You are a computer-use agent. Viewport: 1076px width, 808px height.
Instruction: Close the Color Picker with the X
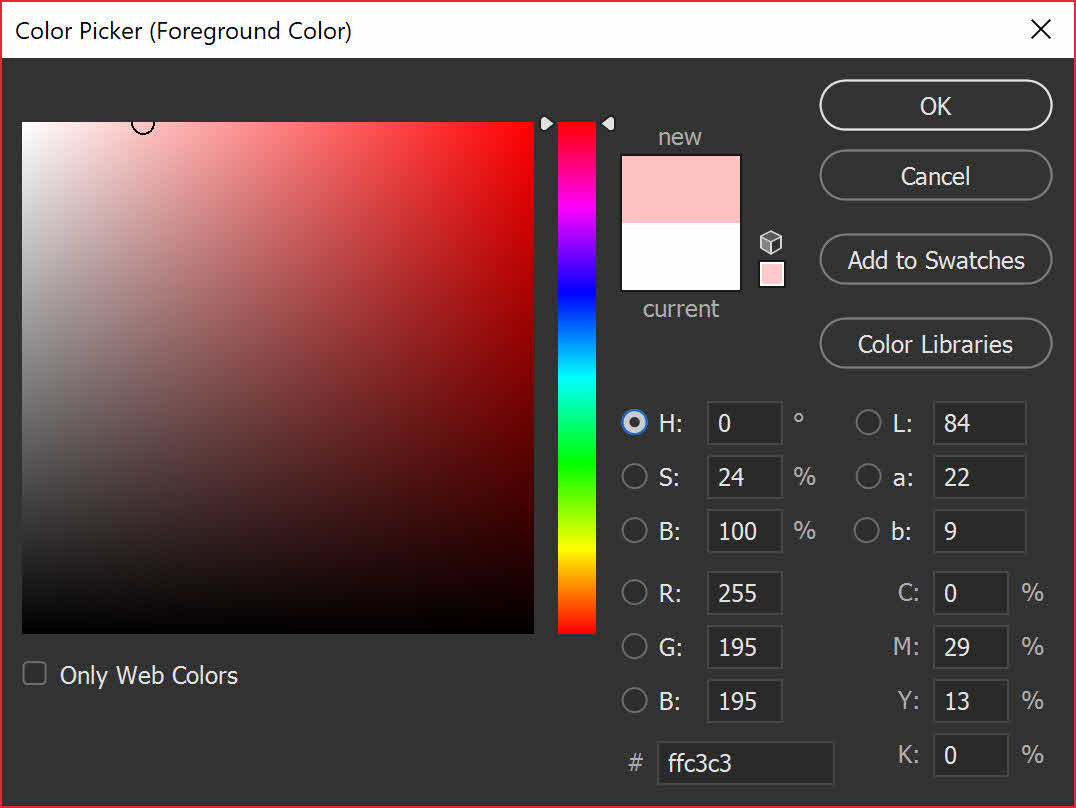click(x=1040, y=29)
